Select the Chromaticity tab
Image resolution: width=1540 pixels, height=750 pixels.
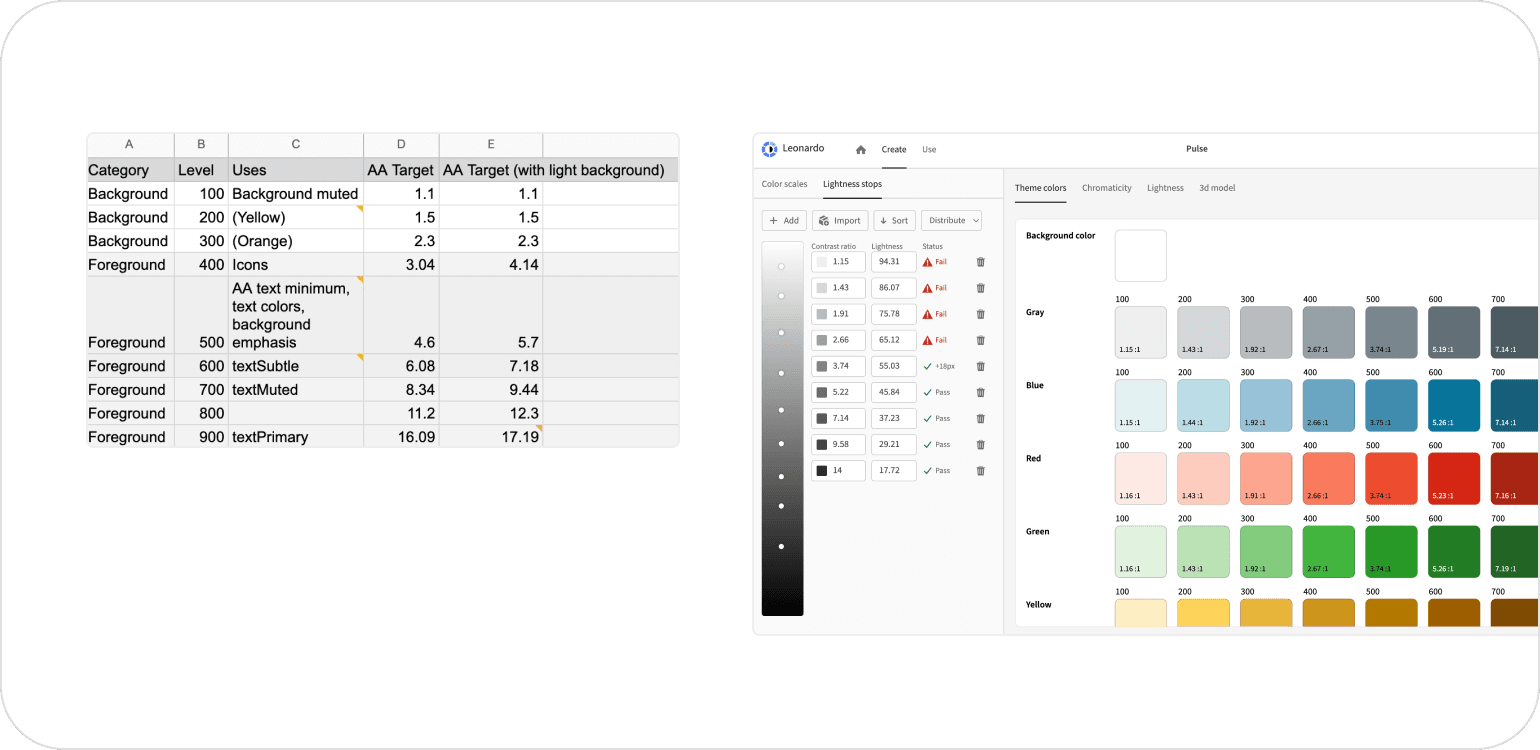coord(1107,188)
